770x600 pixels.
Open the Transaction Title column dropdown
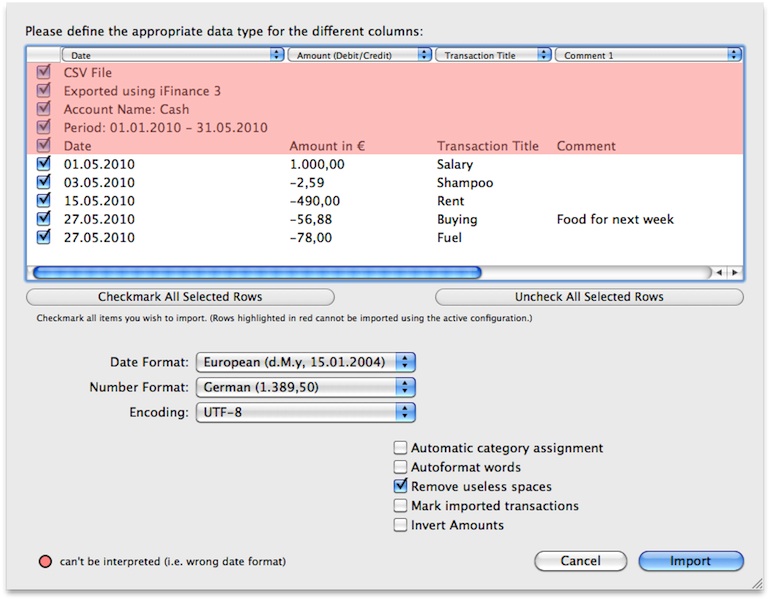[x=494, y=56]
